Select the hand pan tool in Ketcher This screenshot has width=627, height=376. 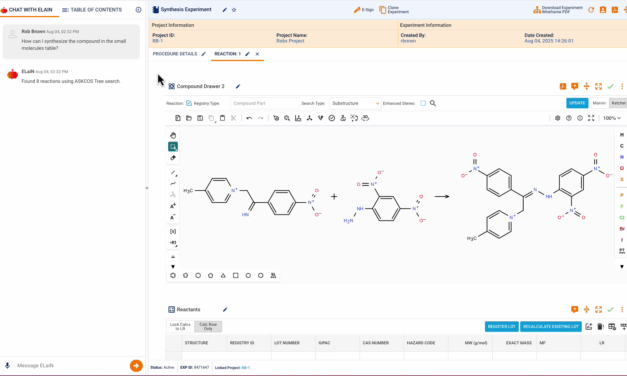173,136
